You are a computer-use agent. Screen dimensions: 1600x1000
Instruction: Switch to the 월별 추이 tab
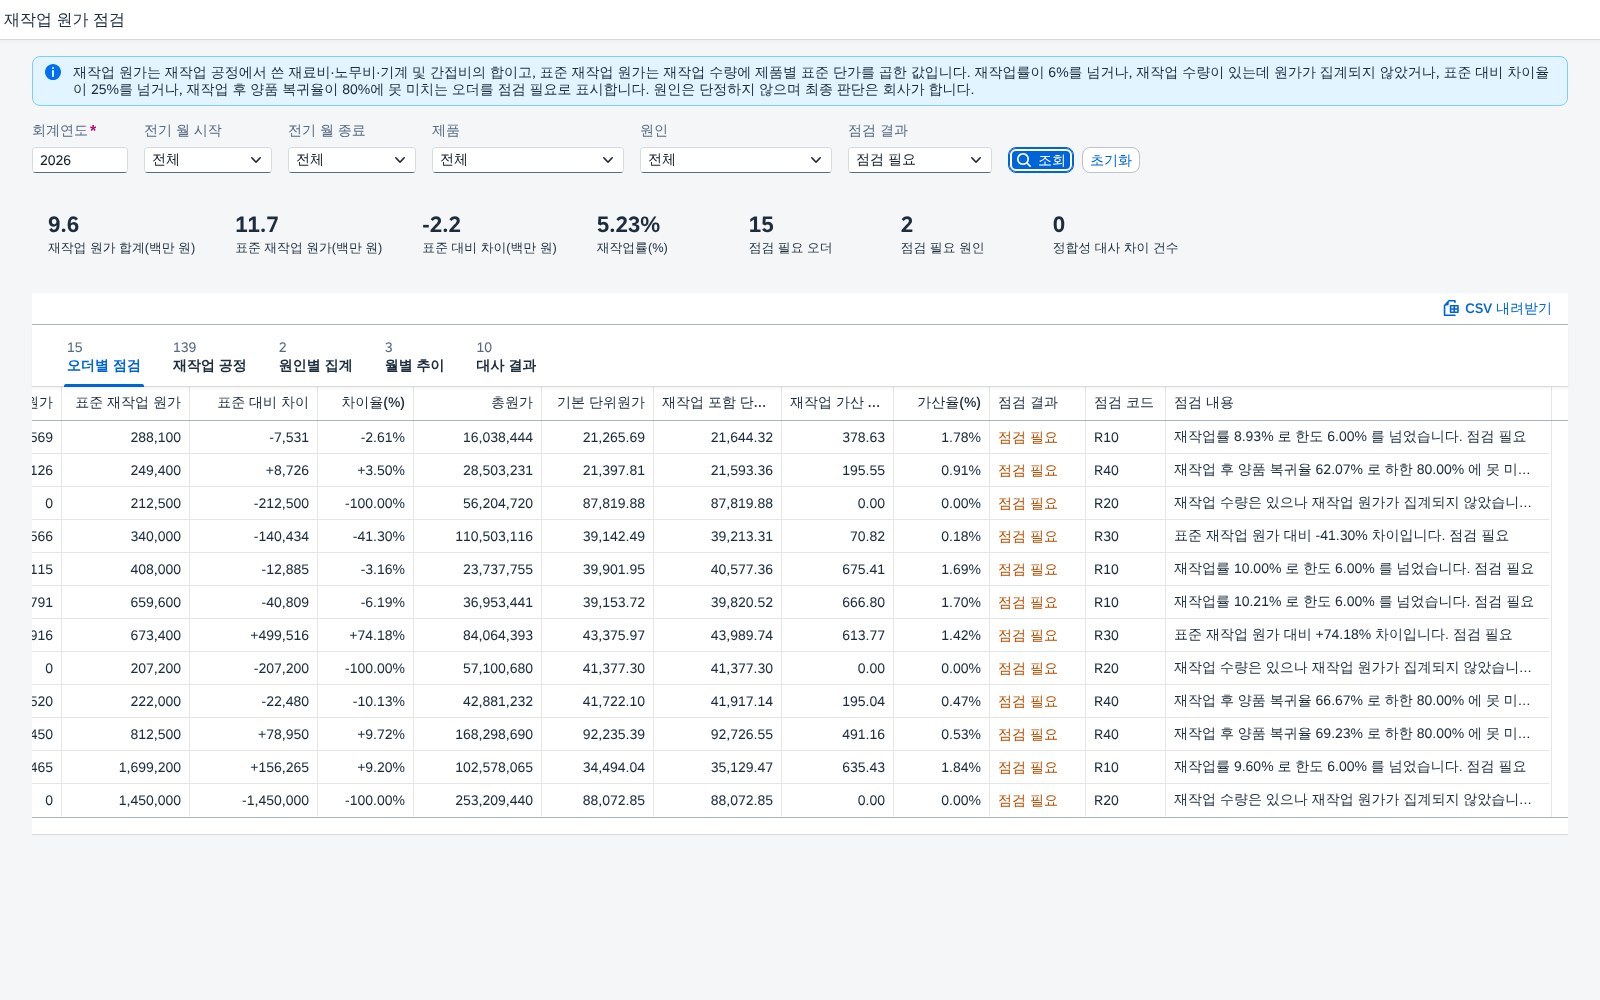tap(414, 357)
